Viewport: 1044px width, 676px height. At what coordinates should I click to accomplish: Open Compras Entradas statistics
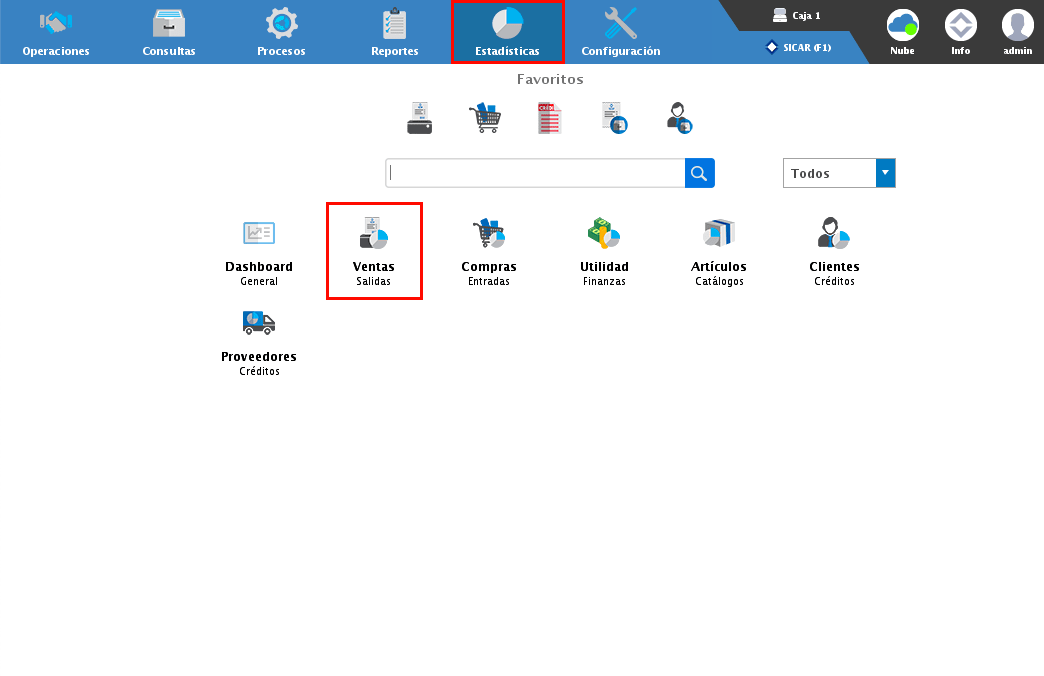click(488, 251)
